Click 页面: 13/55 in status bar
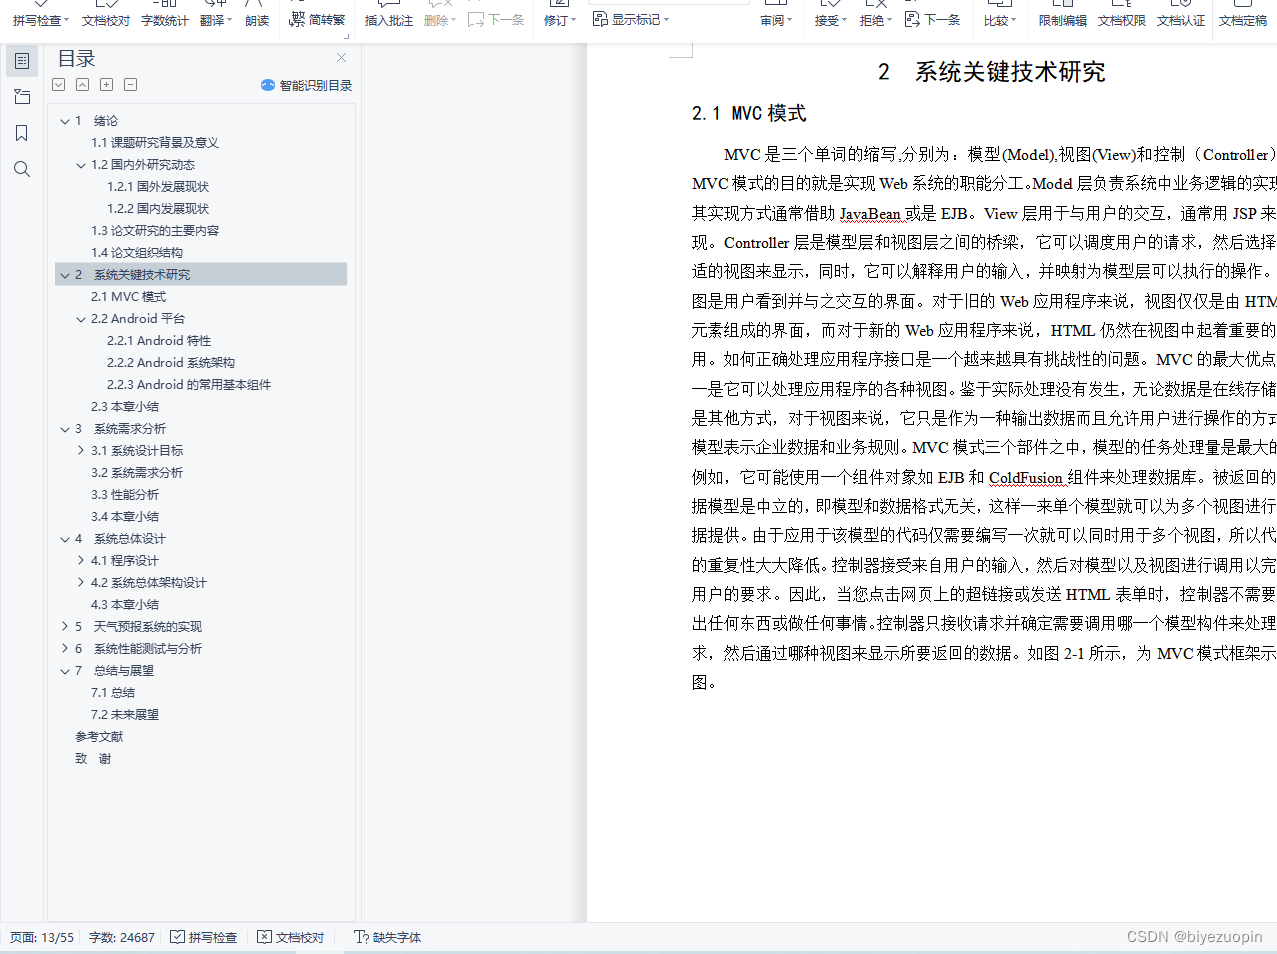 pos(42,938)
